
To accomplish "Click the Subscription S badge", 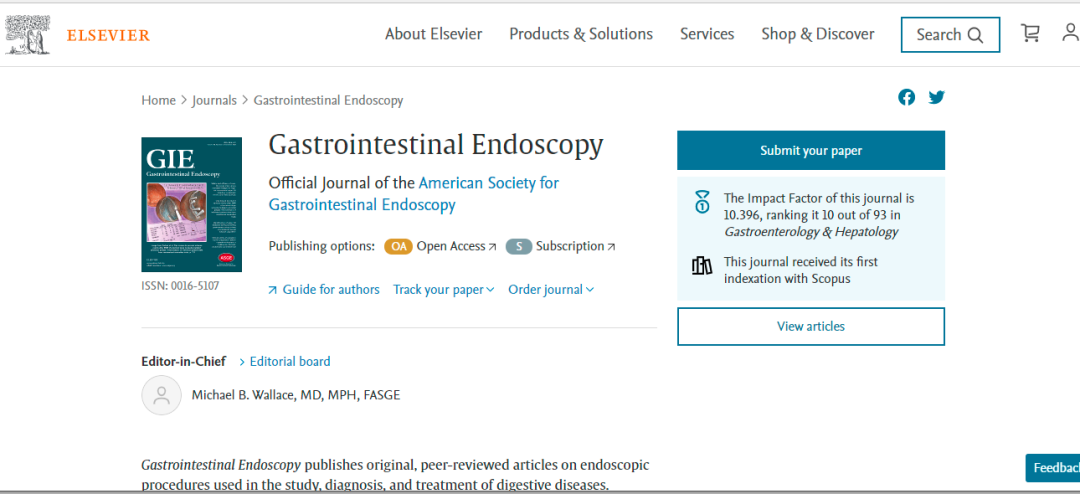I will tap(518, 246).
